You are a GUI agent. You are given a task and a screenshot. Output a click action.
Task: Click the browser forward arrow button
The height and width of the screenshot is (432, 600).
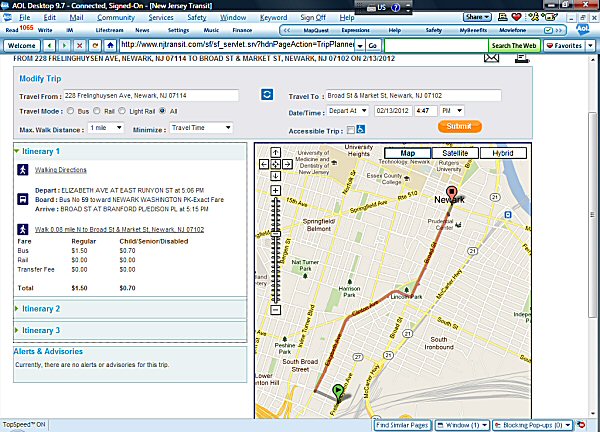(64, 46)
